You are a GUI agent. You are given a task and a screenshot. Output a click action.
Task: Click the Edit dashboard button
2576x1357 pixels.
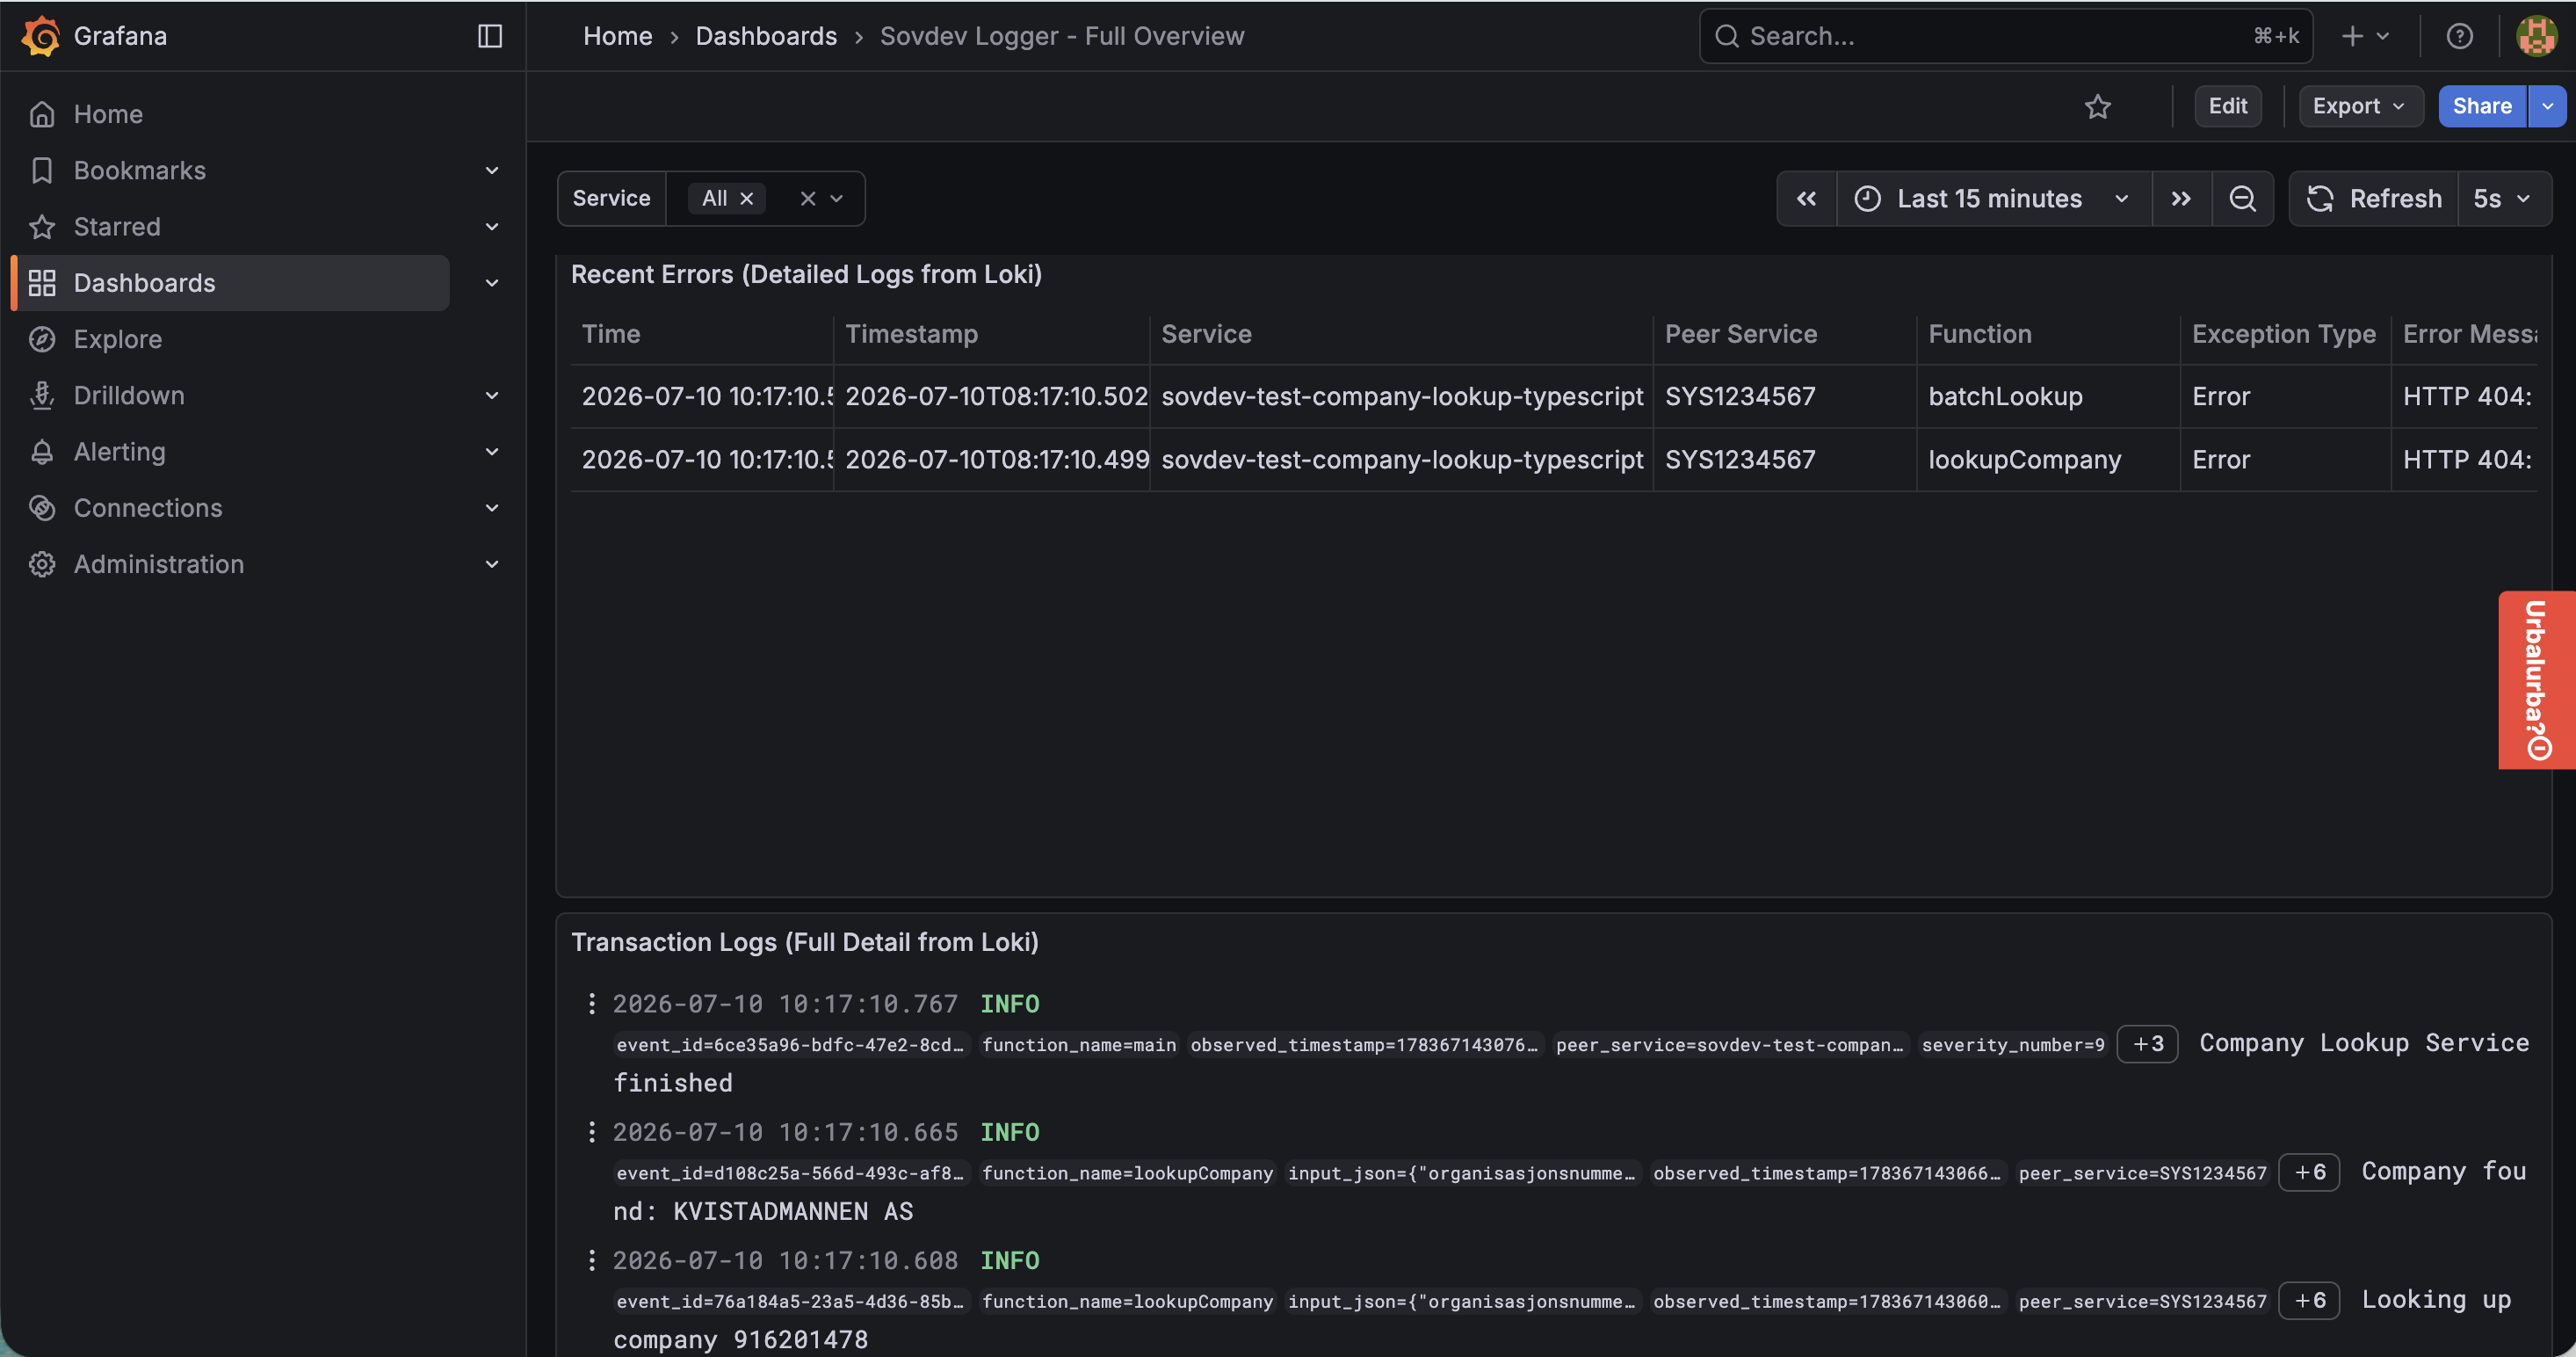(2227, 106)
